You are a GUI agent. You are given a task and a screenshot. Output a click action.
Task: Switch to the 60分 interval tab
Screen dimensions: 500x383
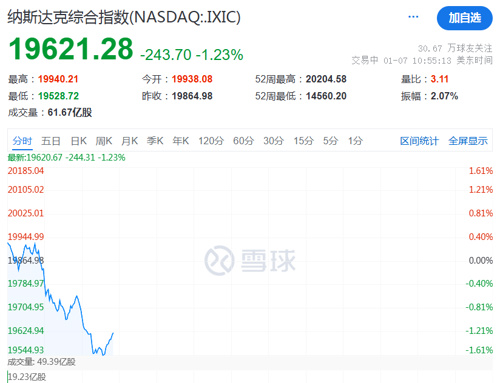(243, 141)
